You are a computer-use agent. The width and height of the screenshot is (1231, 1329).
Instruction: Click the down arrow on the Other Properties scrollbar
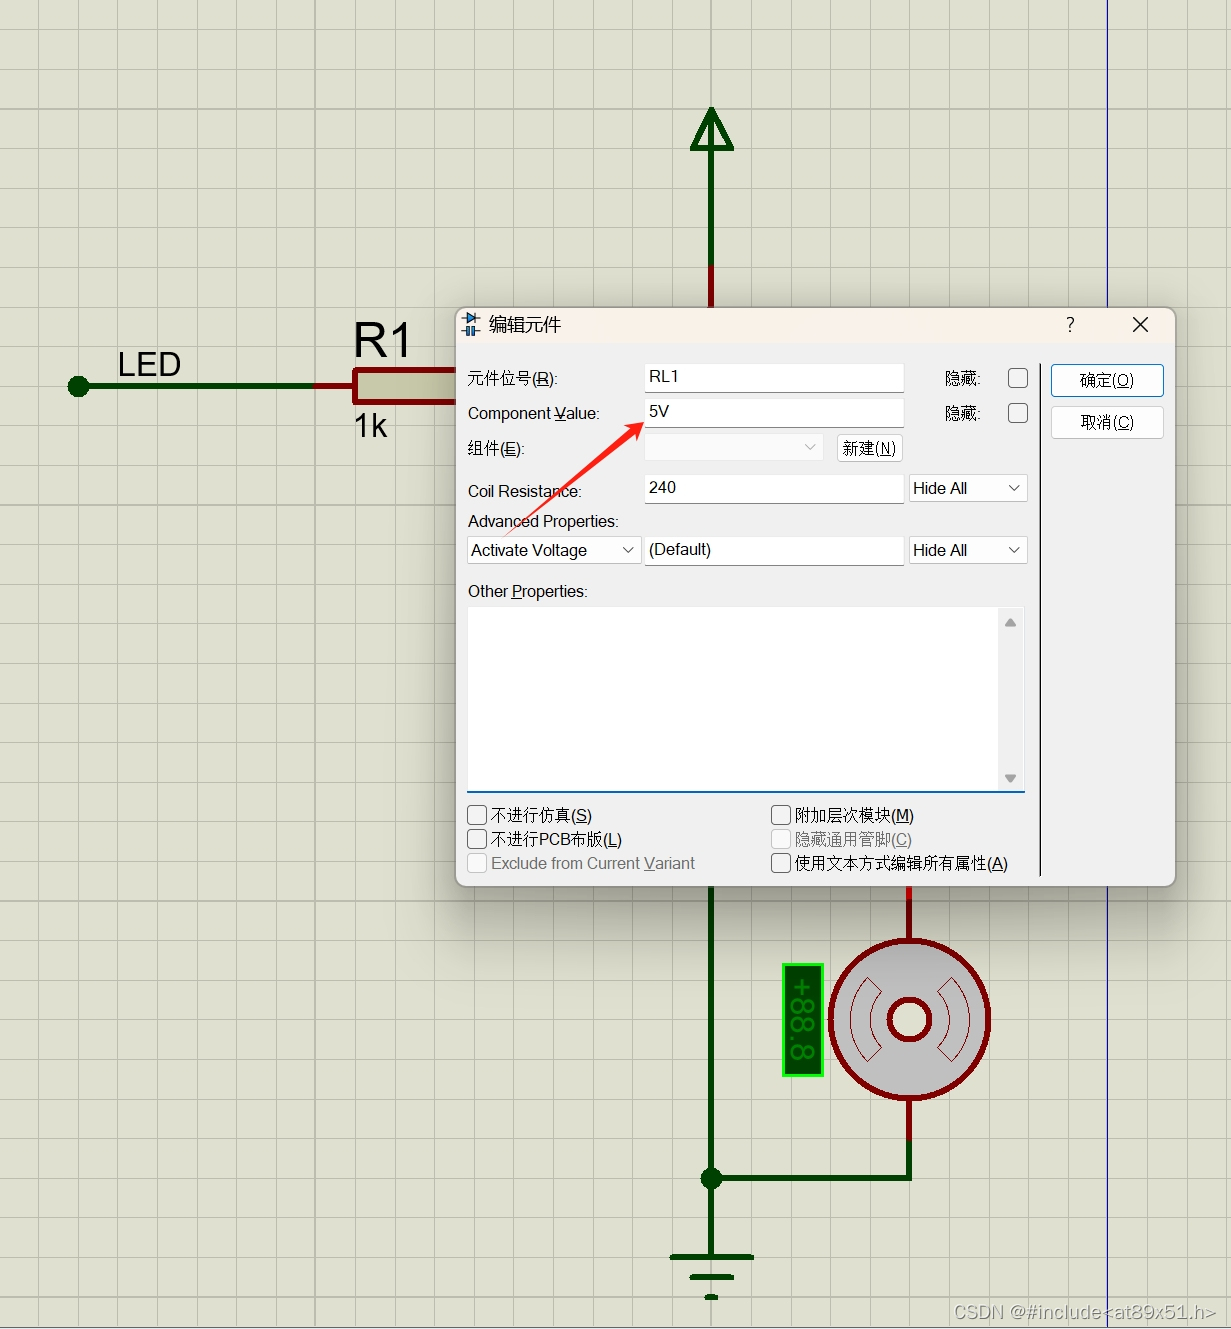[x=1010, y=778]
